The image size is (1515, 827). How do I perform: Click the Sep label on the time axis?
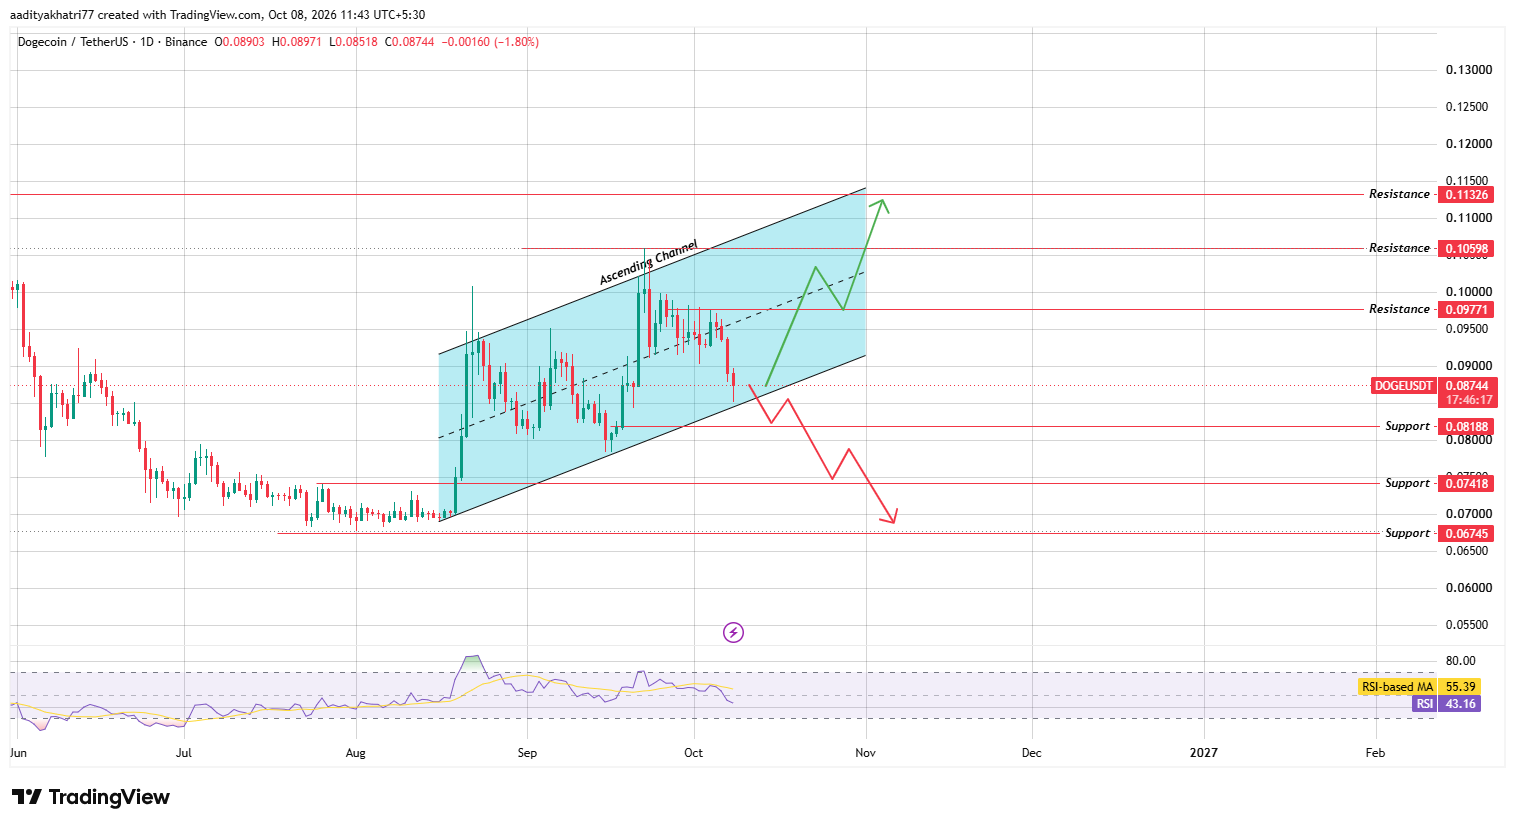tap(527, 753)
